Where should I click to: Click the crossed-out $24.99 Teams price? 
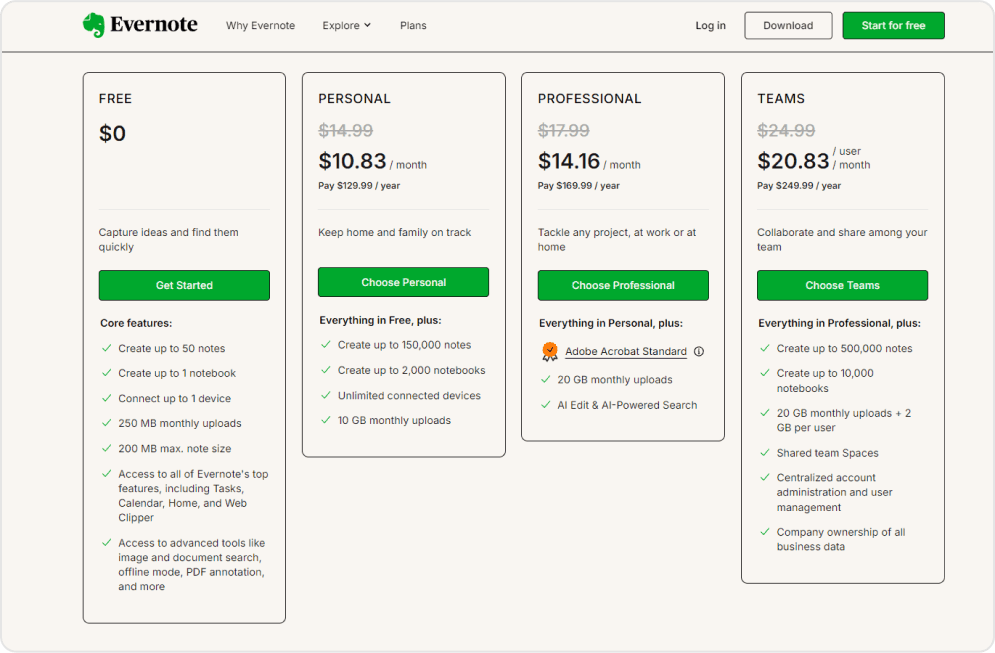pyautogui.click(x=785, y=130)
